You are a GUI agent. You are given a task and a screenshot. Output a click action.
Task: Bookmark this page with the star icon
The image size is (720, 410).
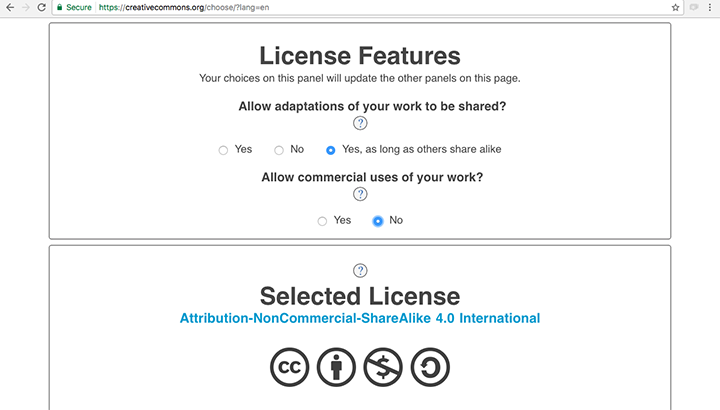pos(675,7)
